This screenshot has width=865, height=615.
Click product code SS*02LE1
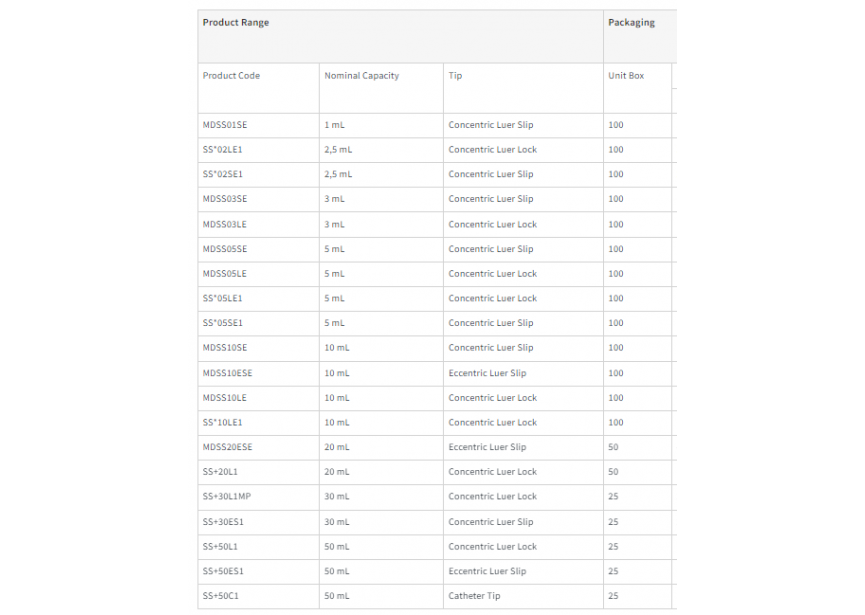click(x=222, y=149)
